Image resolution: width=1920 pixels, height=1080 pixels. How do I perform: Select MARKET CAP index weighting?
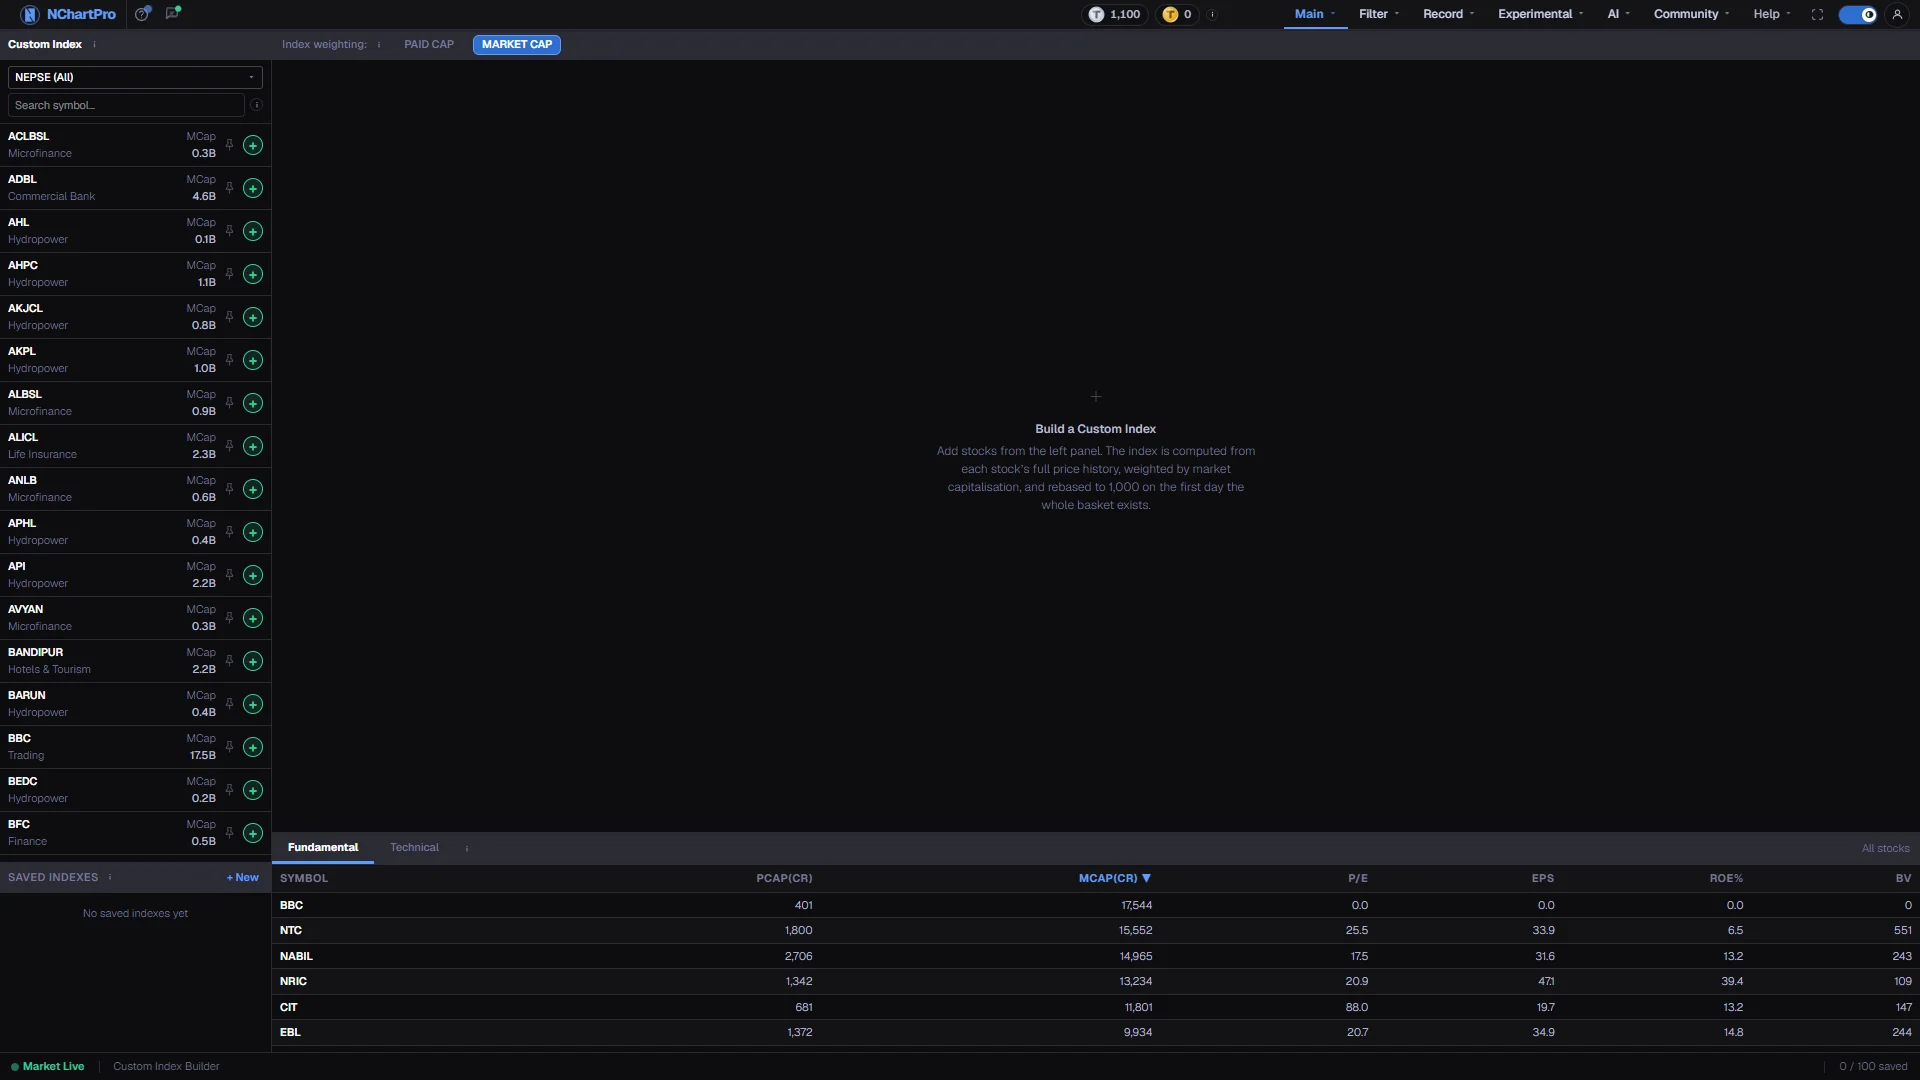(517, 44)
